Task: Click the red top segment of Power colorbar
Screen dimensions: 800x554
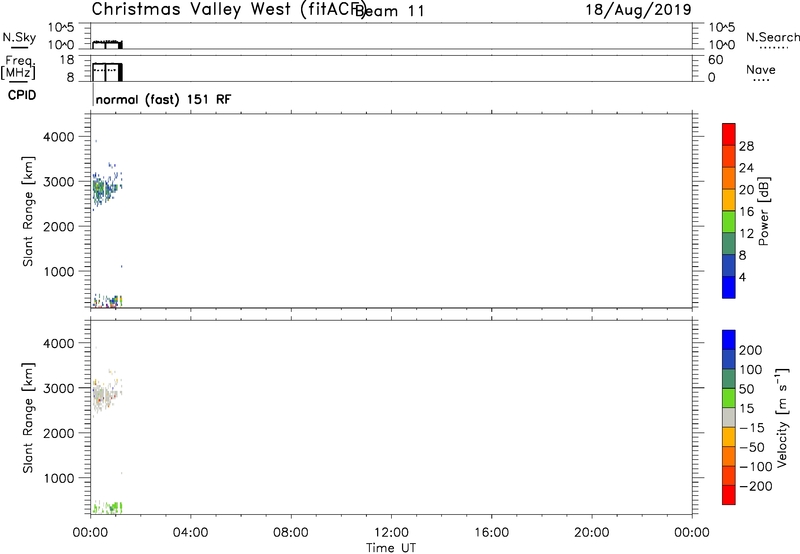Action: pos(729,134)
